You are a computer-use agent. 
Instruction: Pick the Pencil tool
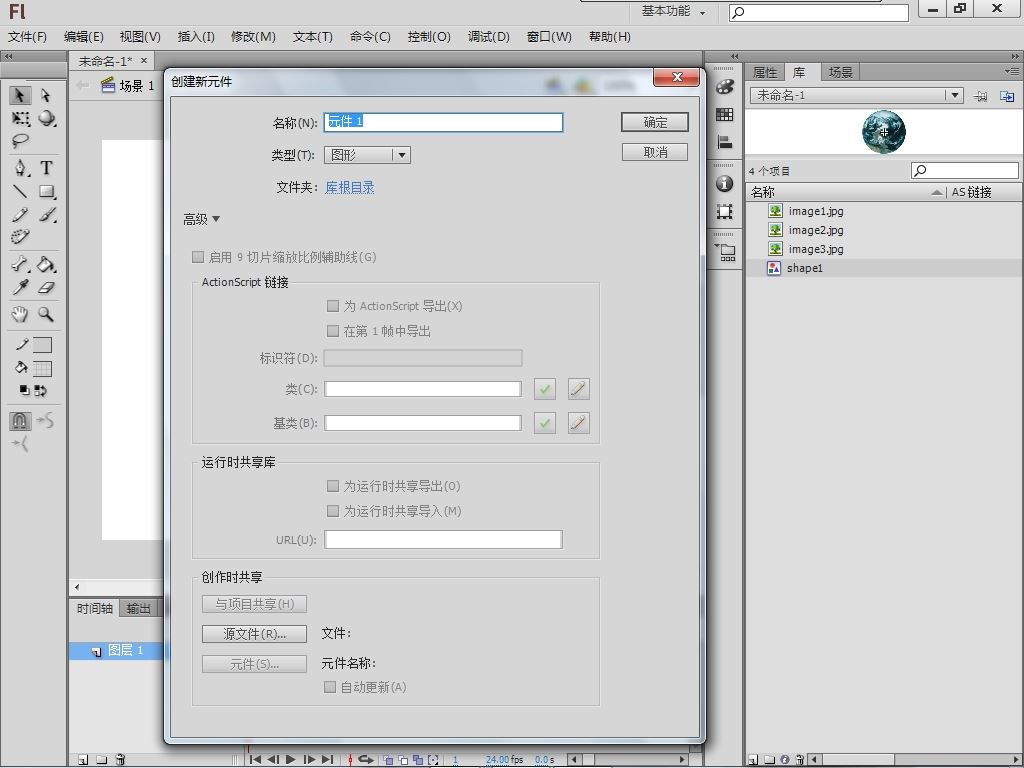coord(20,214)
